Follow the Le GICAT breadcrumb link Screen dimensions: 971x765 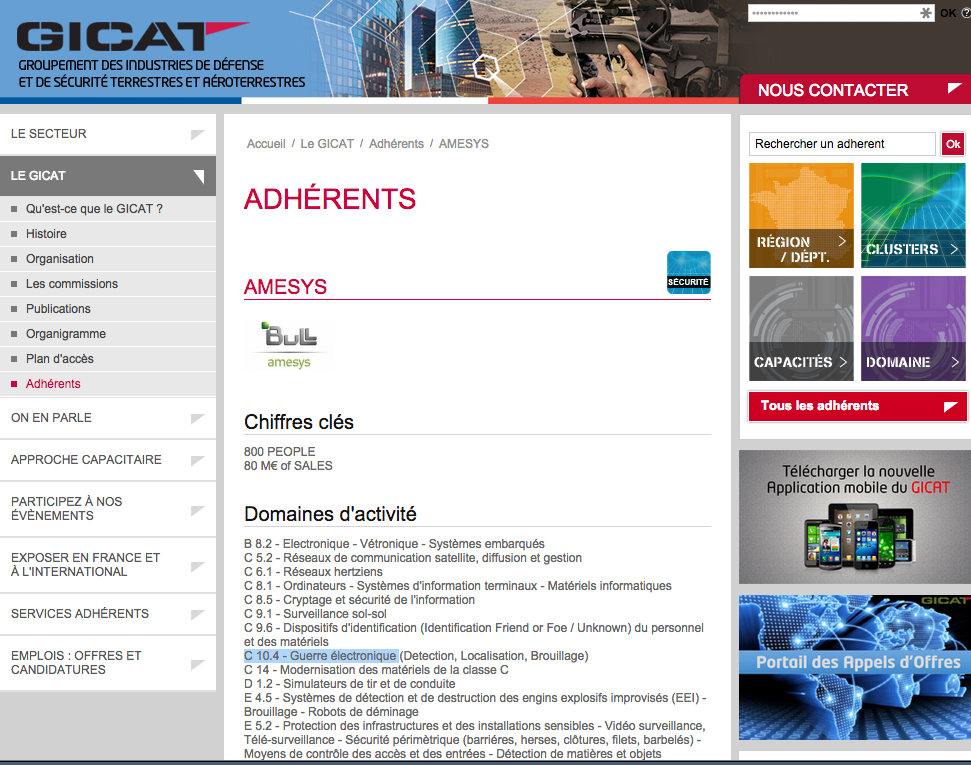click(327, 144)
